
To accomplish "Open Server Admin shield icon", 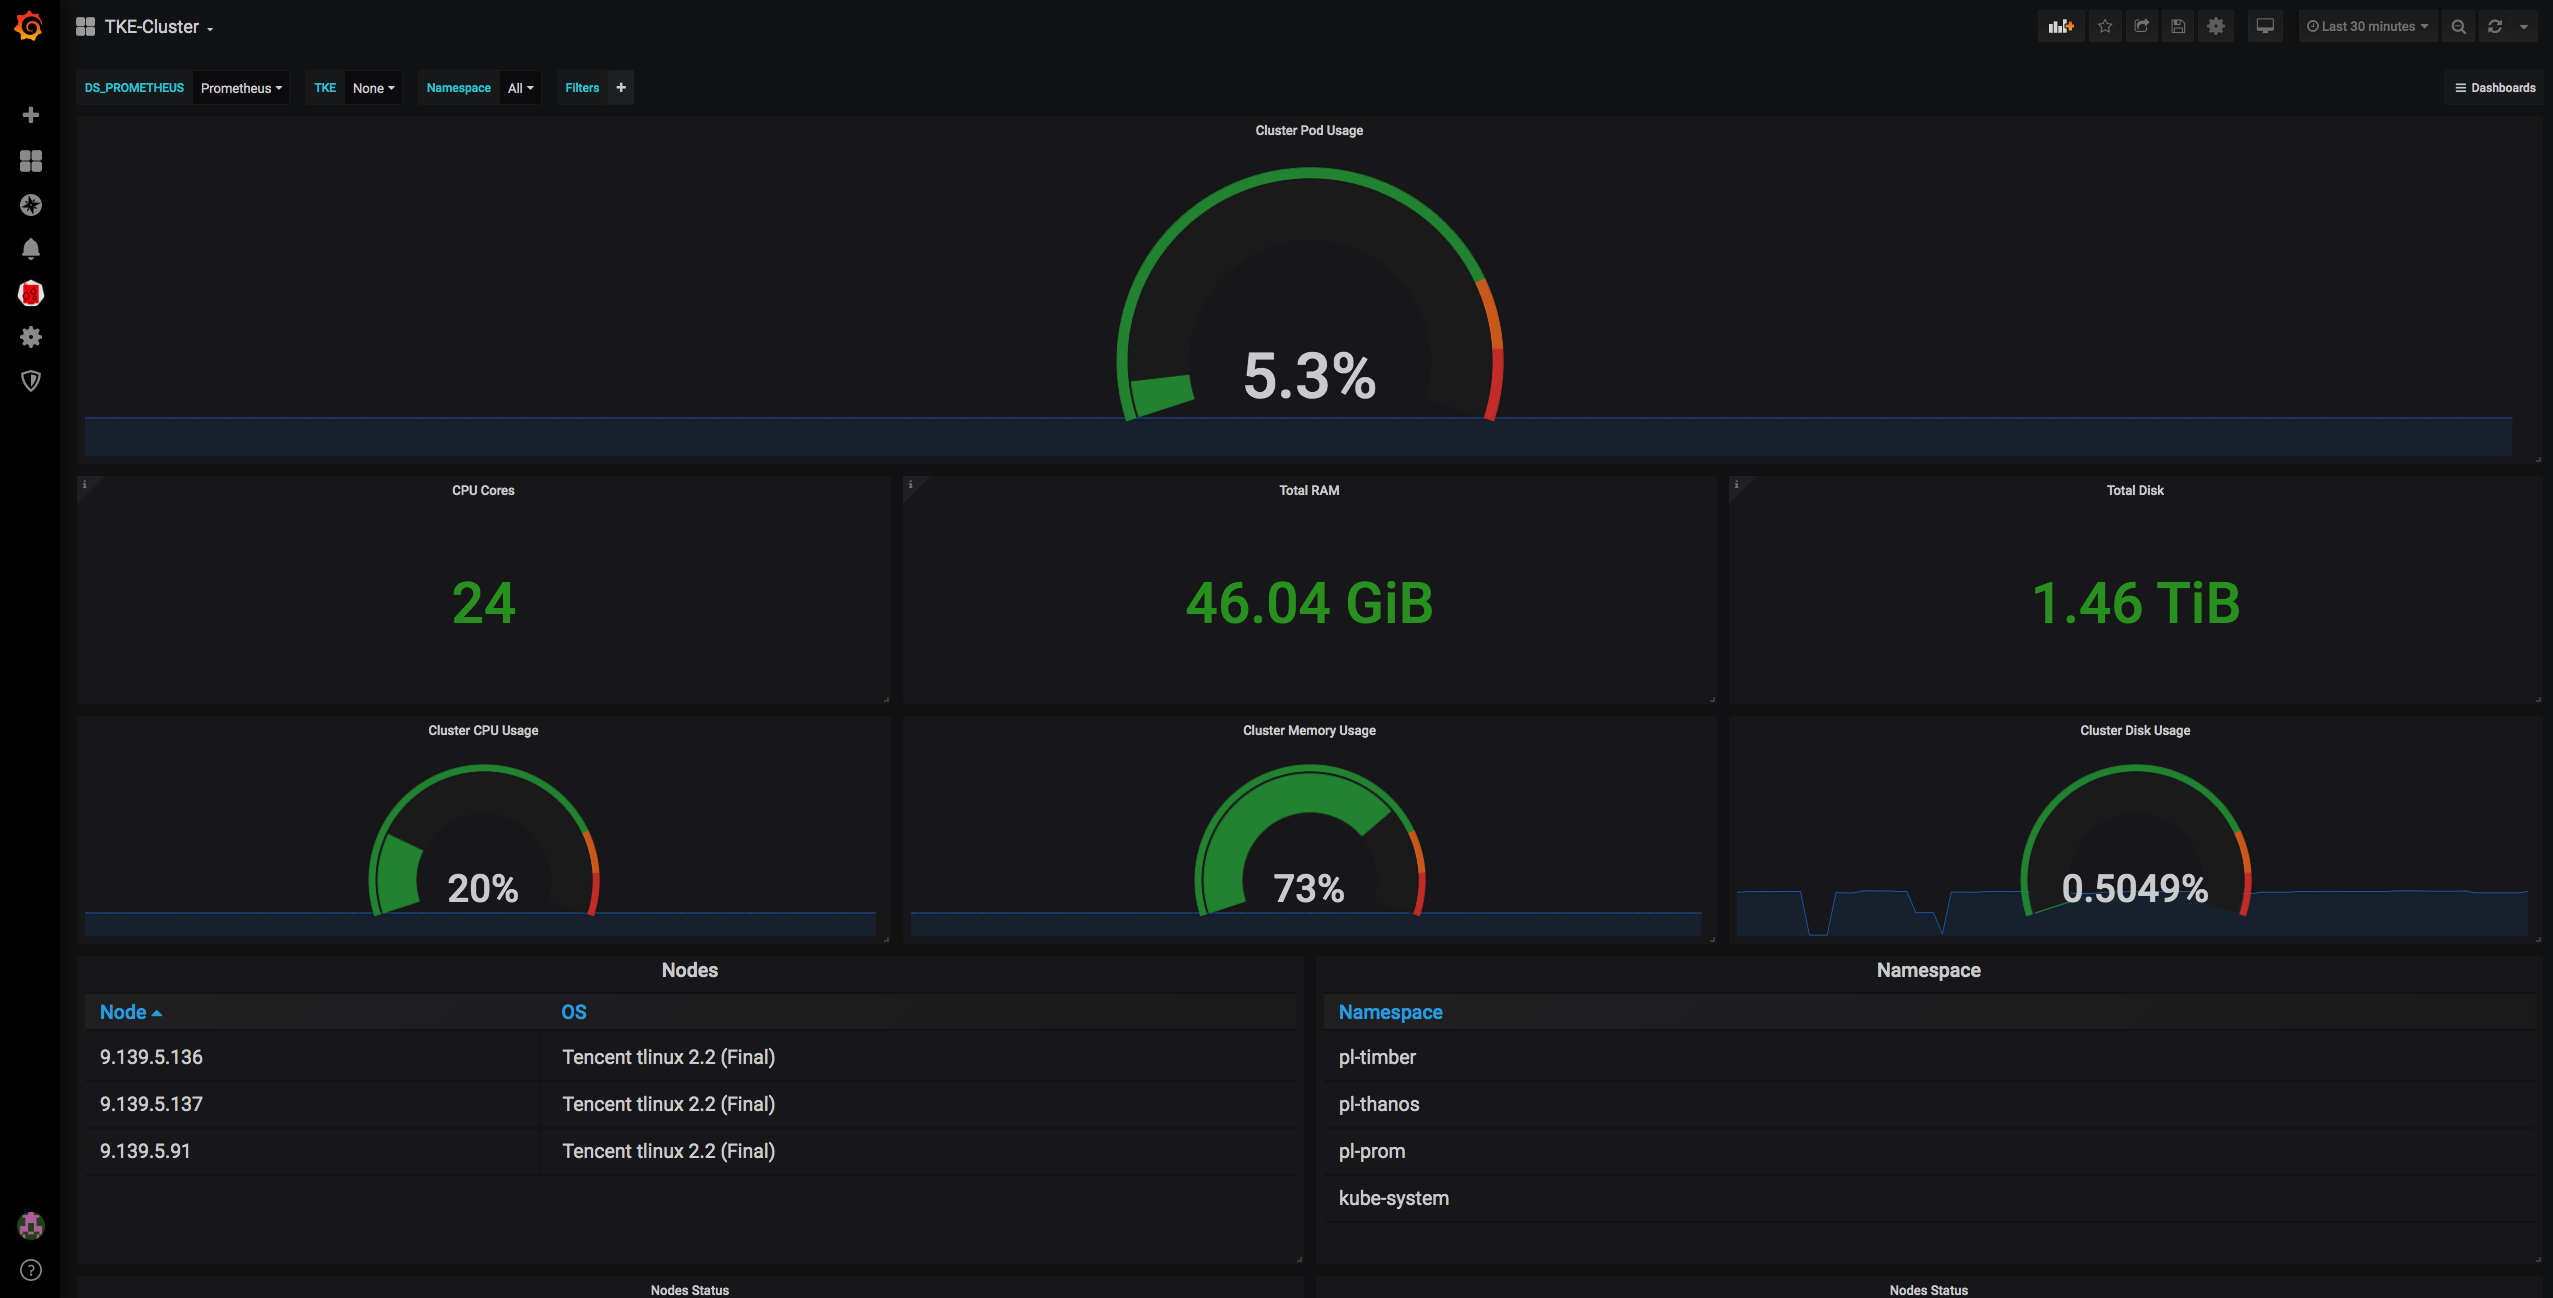I will [31, 381].
